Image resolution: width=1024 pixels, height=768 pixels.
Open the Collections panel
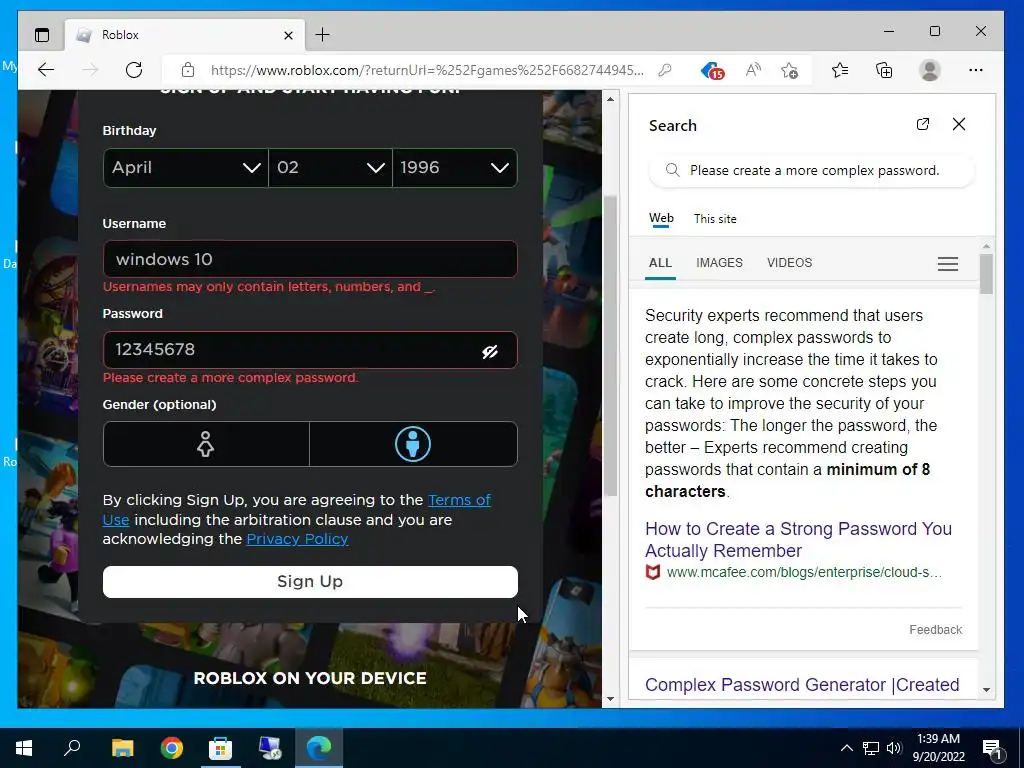tap(884, 70)
